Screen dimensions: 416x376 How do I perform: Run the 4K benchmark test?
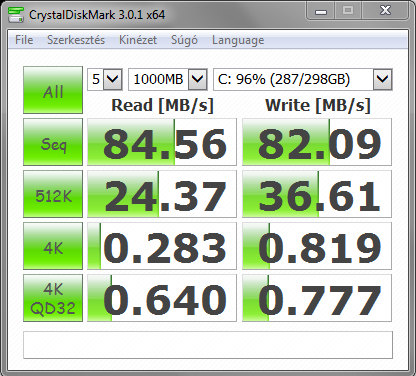click(53, 246)
